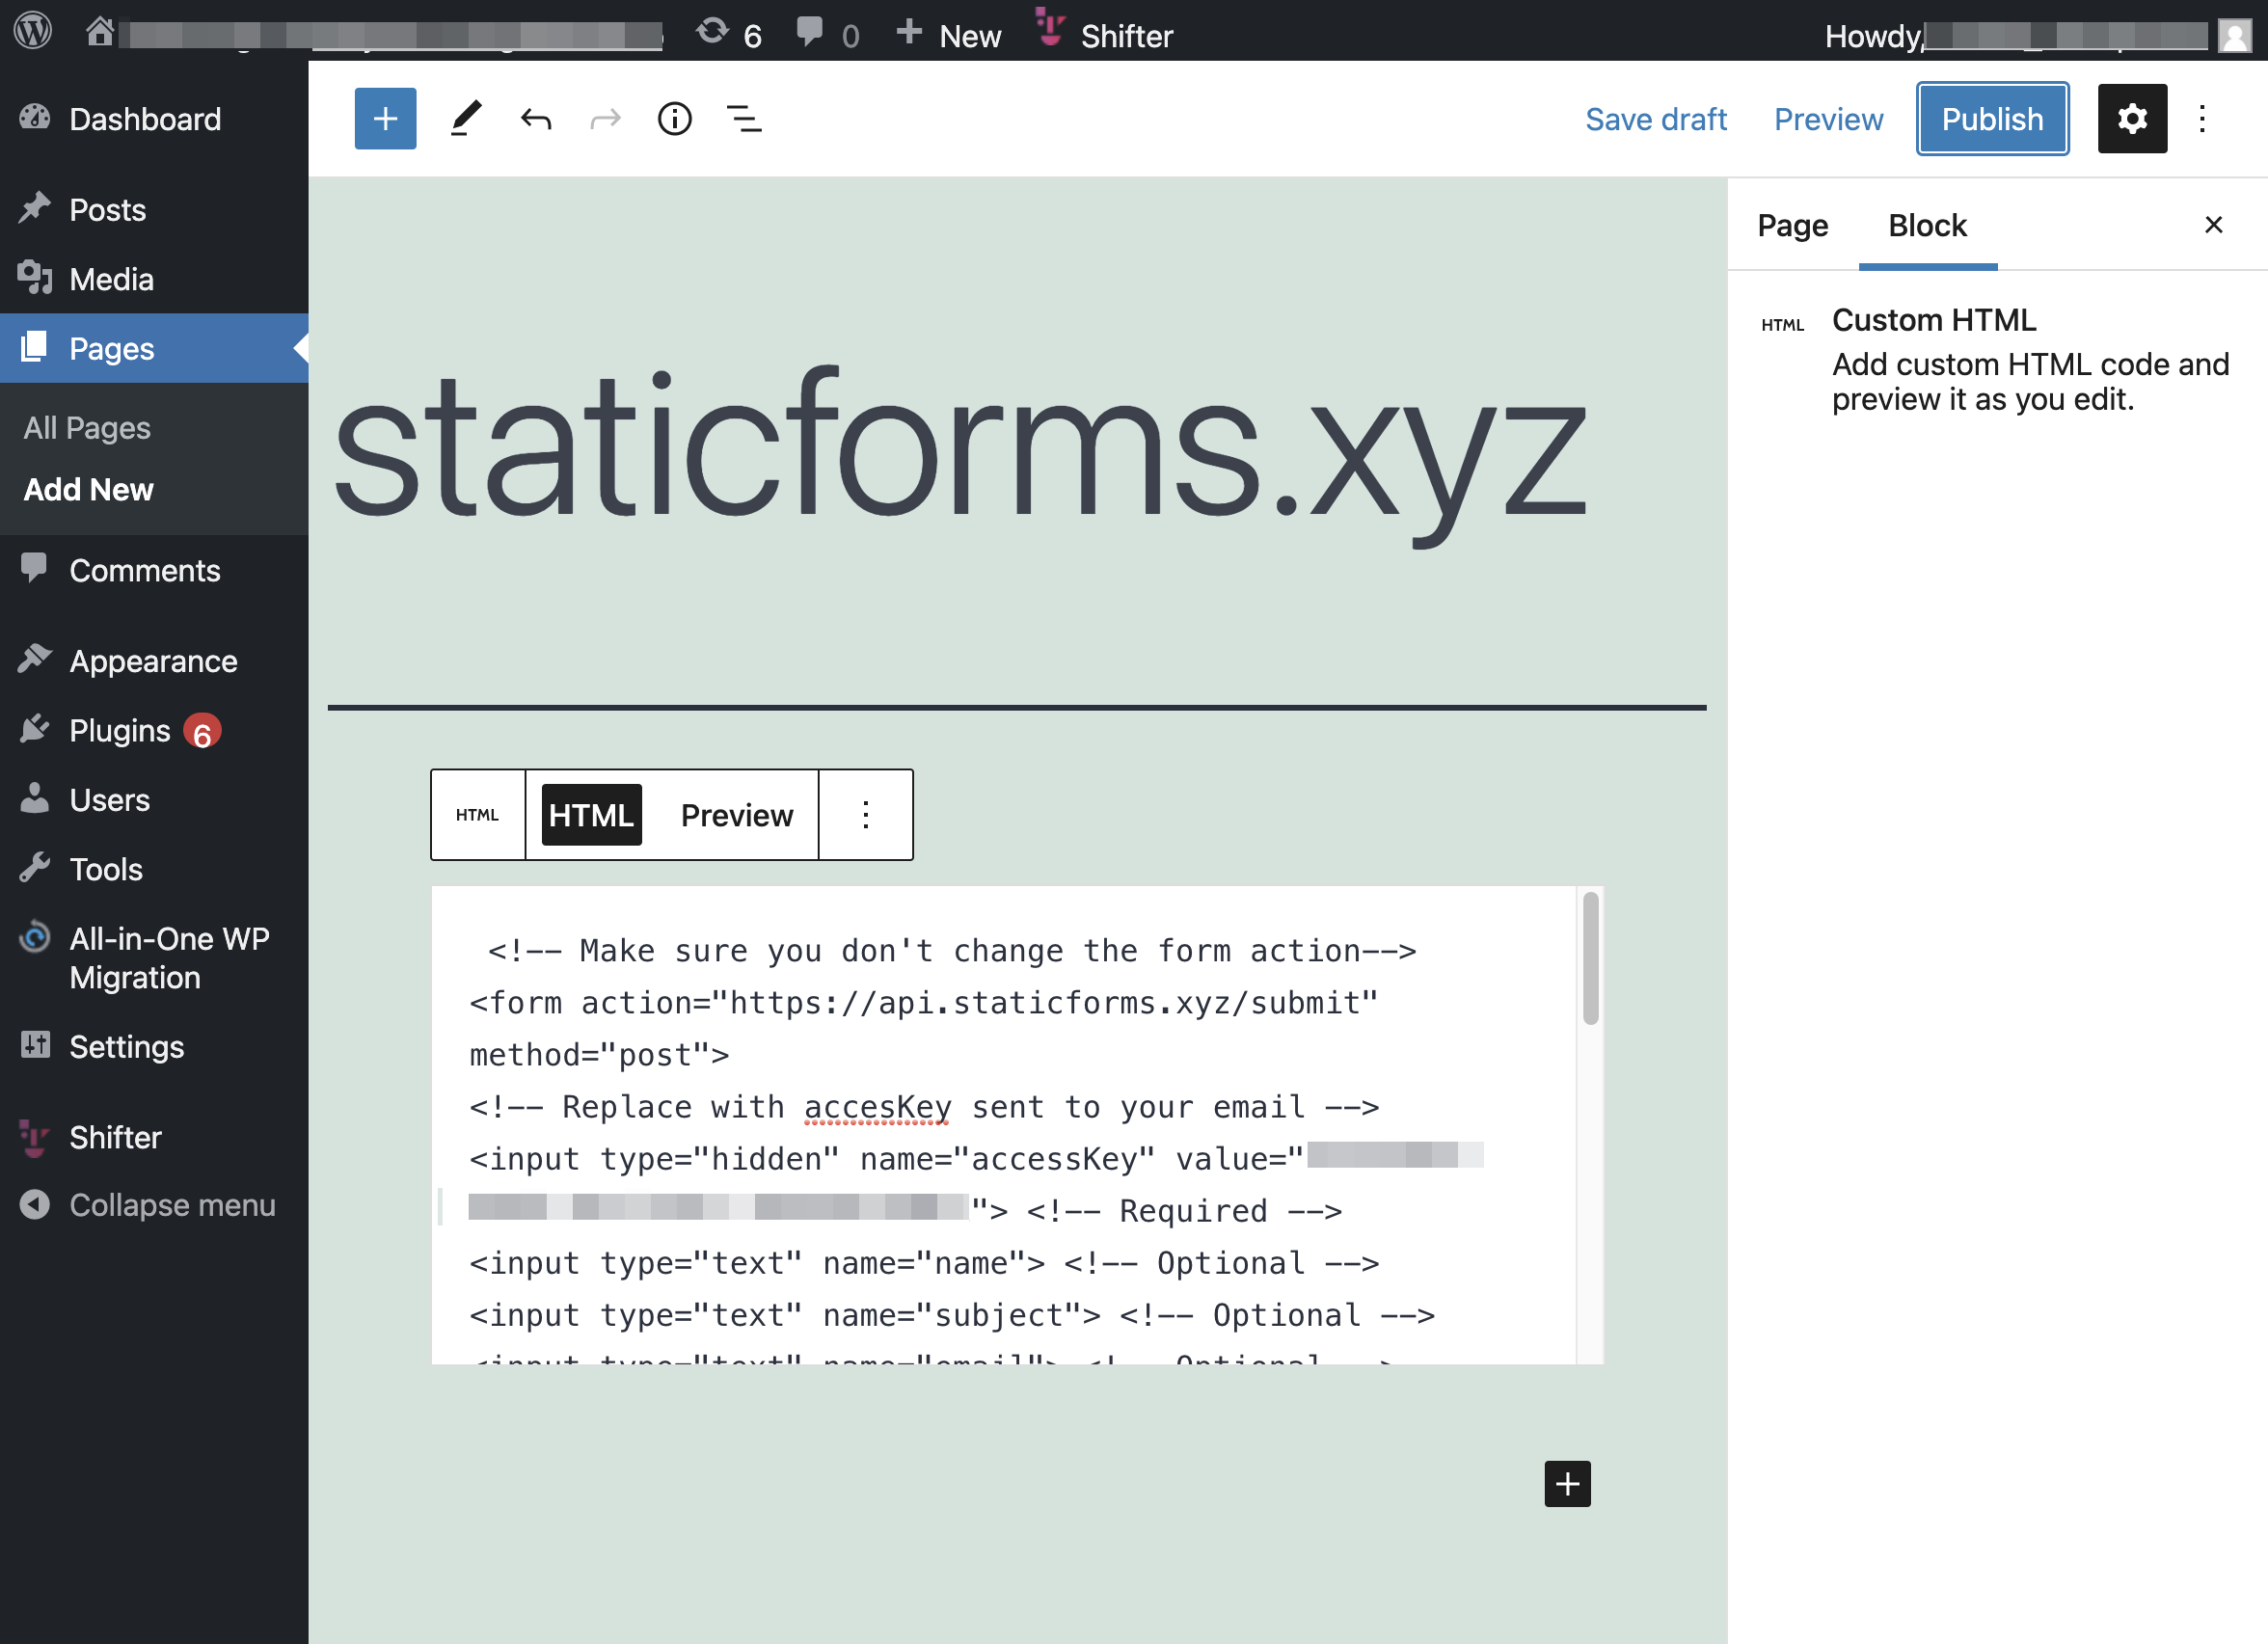Open block navigation list view
Image resolution: width=2268 pixels, height=1644 pixels.
[744, 119]
